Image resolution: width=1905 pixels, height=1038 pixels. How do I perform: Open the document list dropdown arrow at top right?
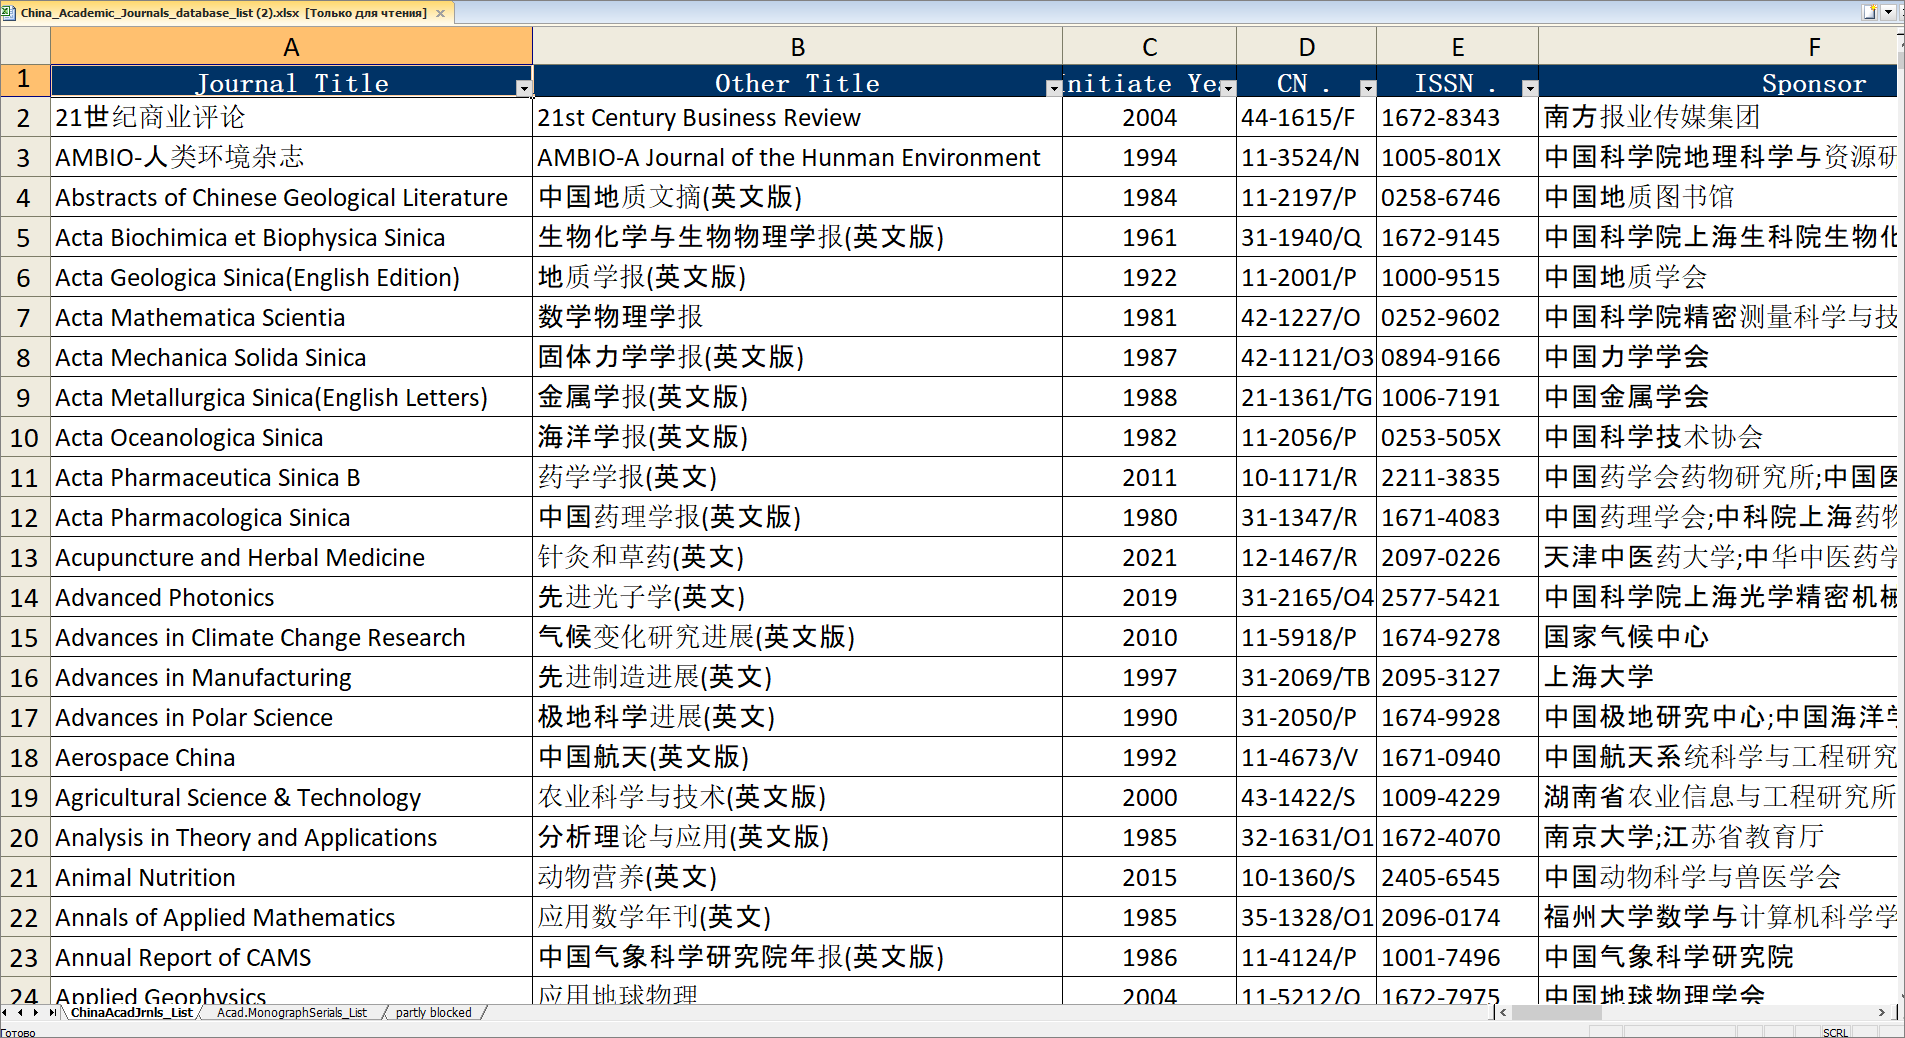click(1888, 12)
